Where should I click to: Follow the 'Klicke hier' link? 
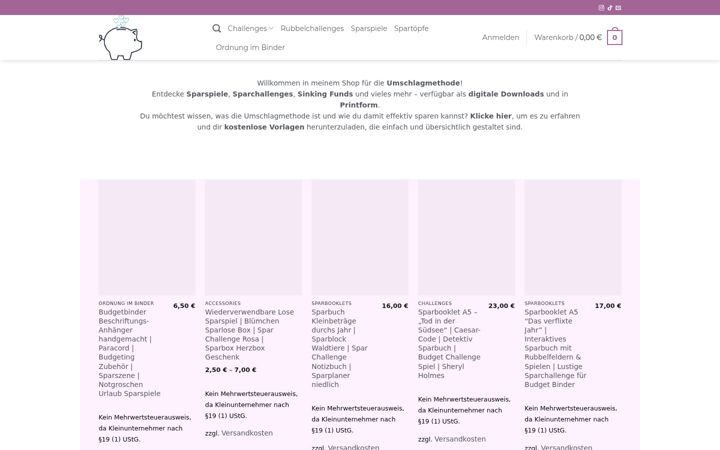[x=490, y=116]
